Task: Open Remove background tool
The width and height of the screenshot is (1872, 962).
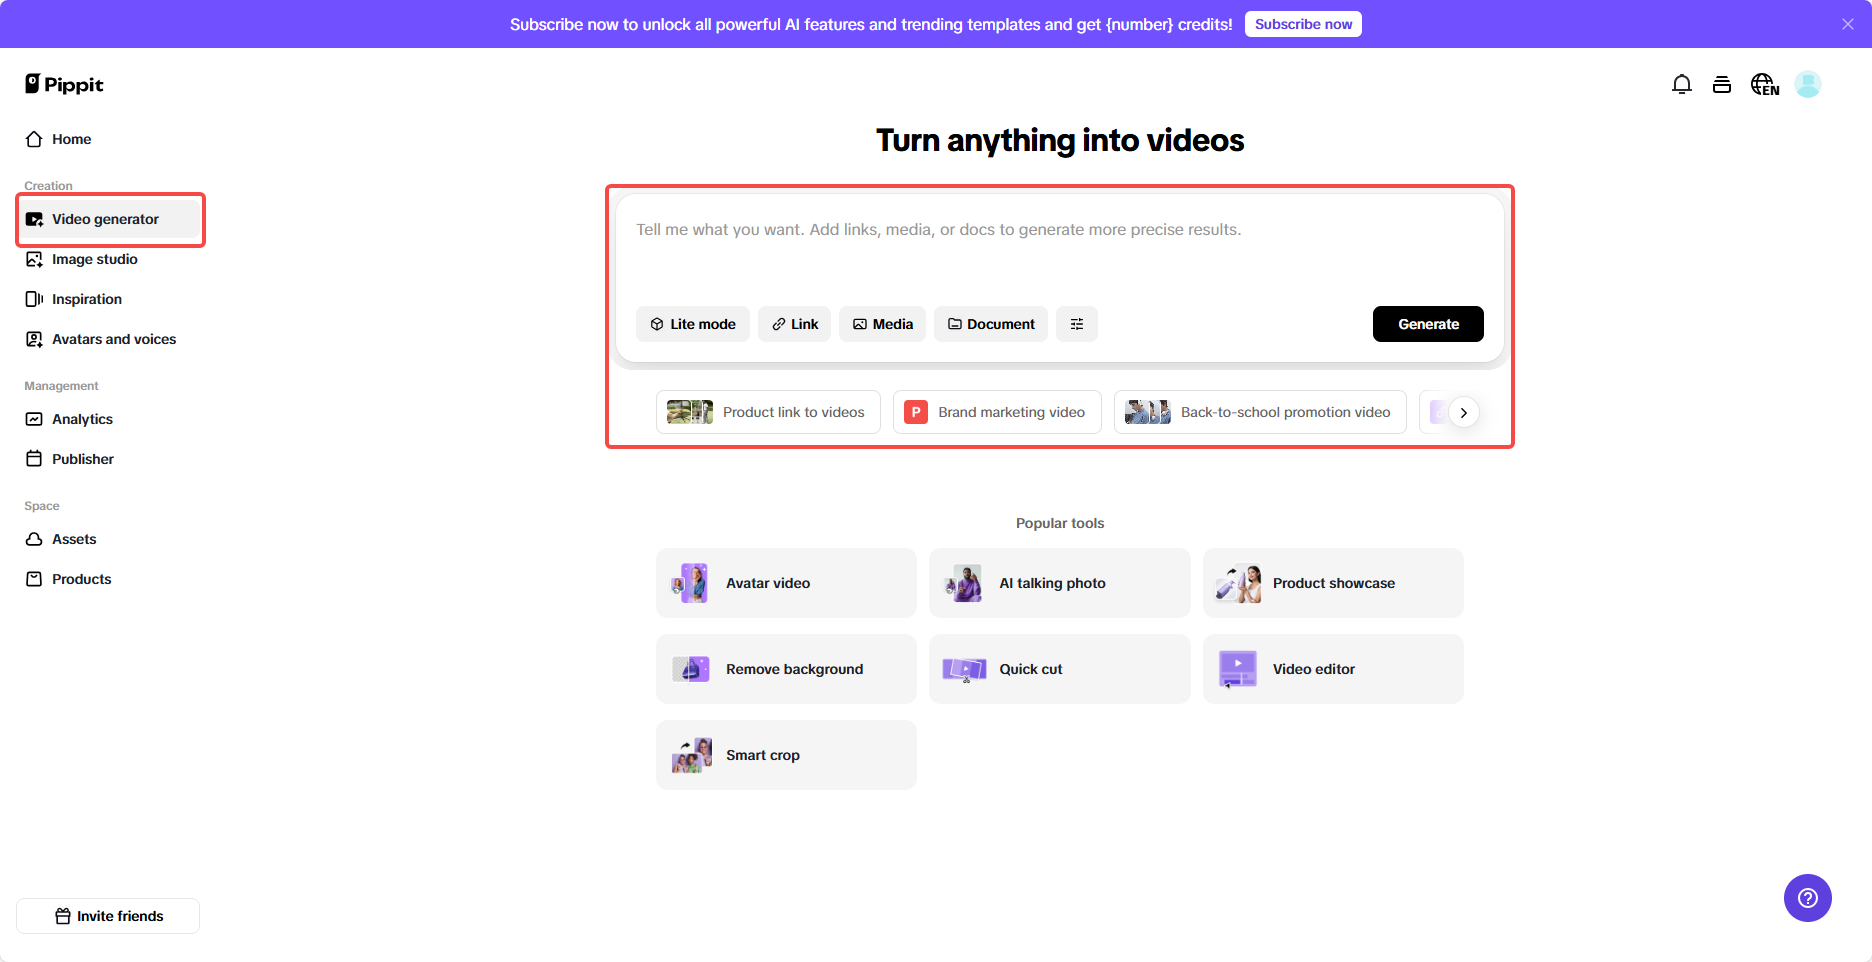Action: click(x=786, y=669)
